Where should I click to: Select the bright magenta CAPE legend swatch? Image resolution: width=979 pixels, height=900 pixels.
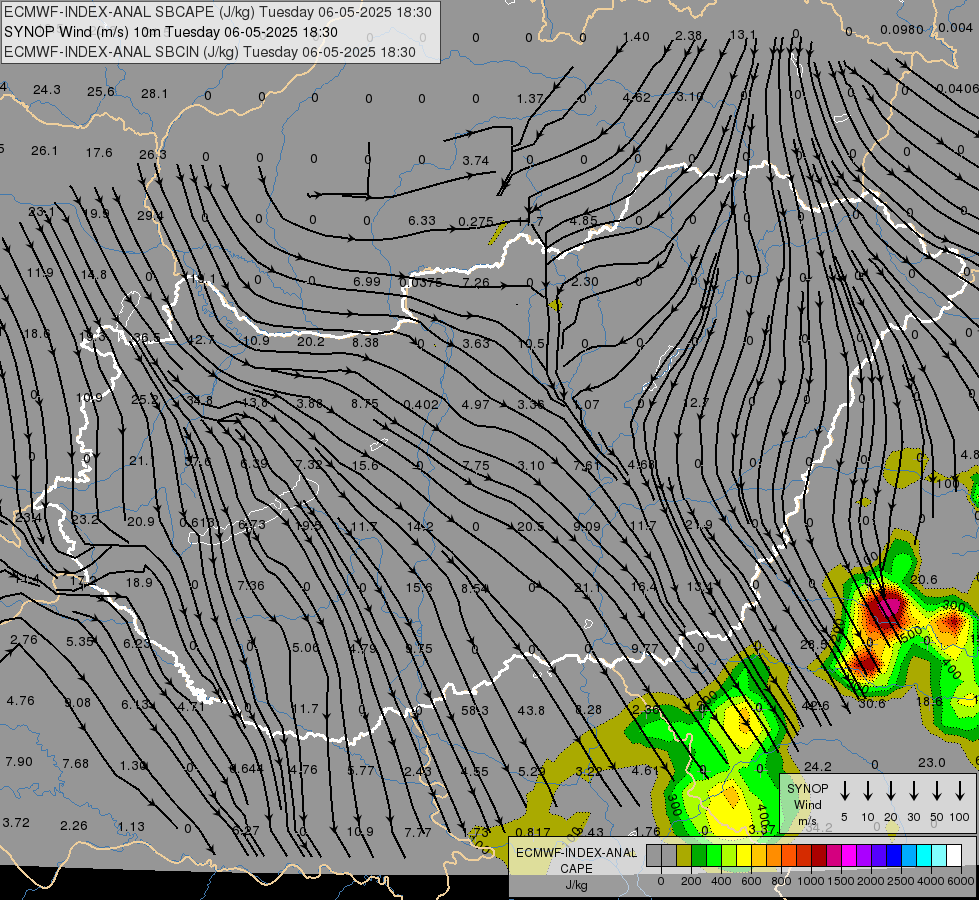tap(849, 855)
